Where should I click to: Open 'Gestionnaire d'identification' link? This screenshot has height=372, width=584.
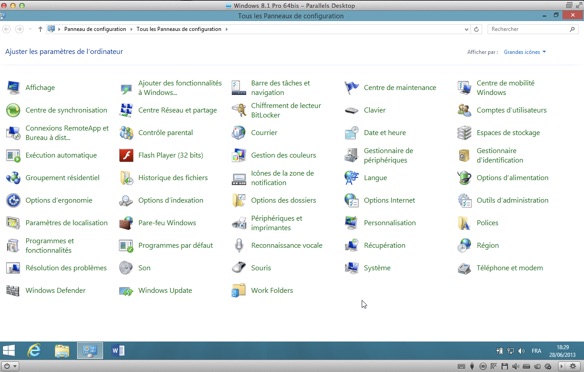click(500, 155)
